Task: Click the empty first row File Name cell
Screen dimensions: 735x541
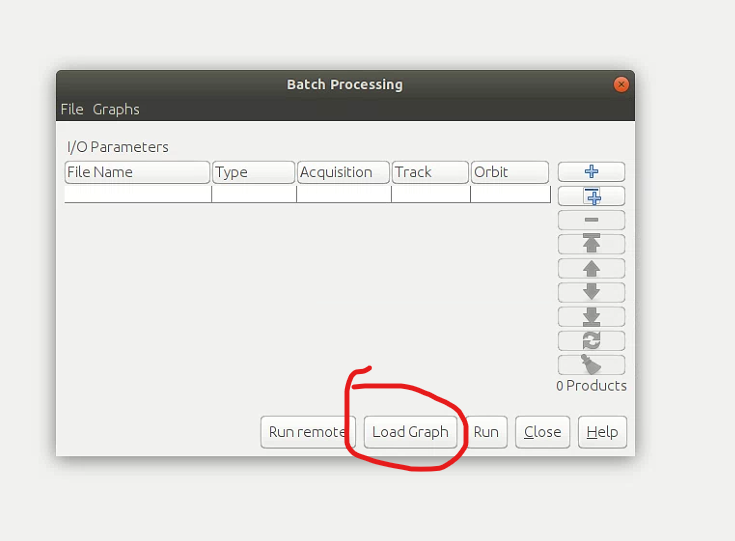Action: click(138, 194)
